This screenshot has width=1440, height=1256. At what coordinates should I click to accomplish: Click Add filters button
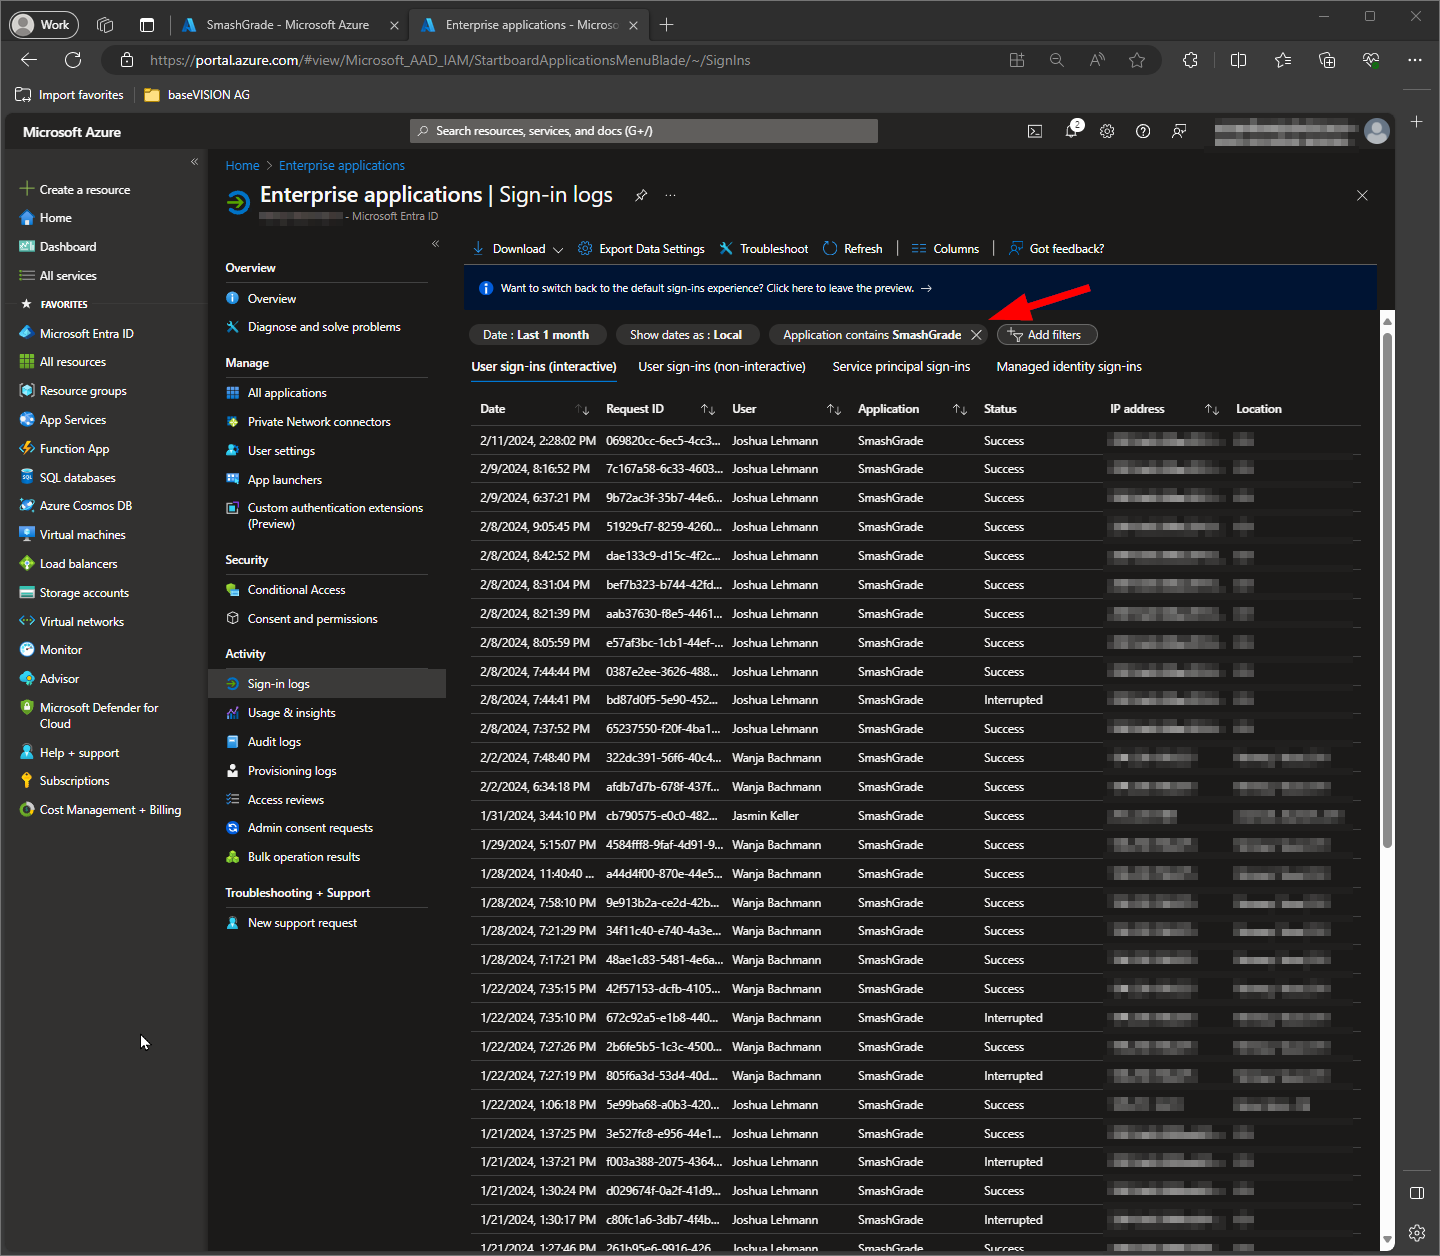tap(1046, 335)
